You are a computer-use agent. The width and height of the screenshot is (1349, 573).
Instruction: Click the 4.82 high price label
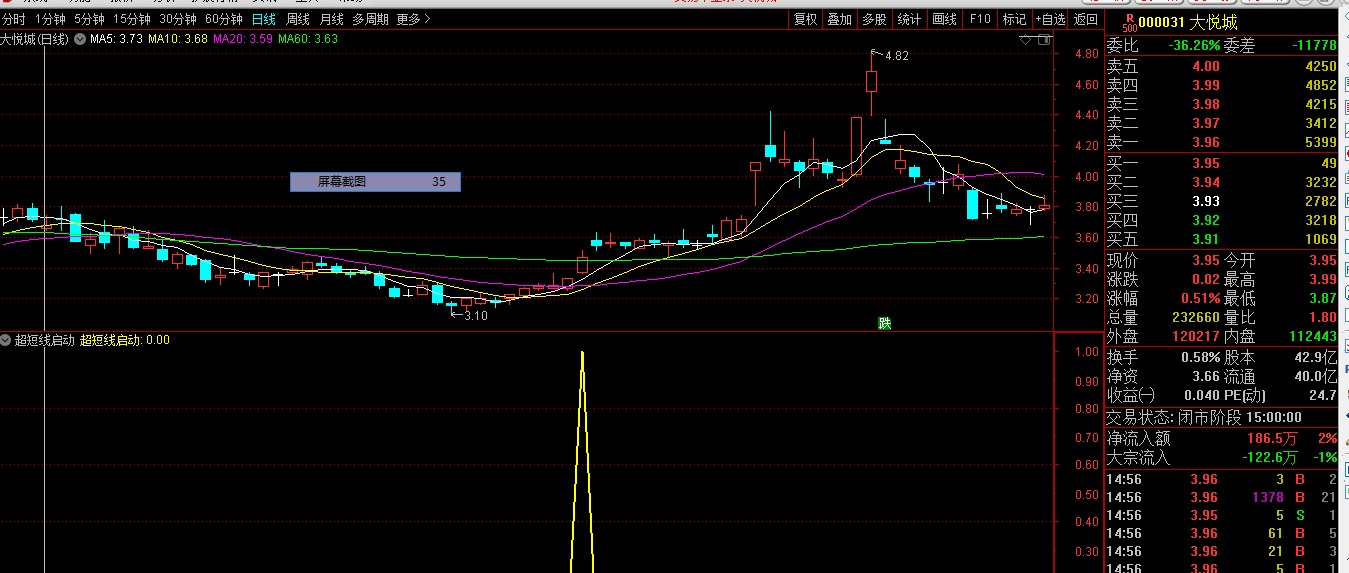[896, 56]
